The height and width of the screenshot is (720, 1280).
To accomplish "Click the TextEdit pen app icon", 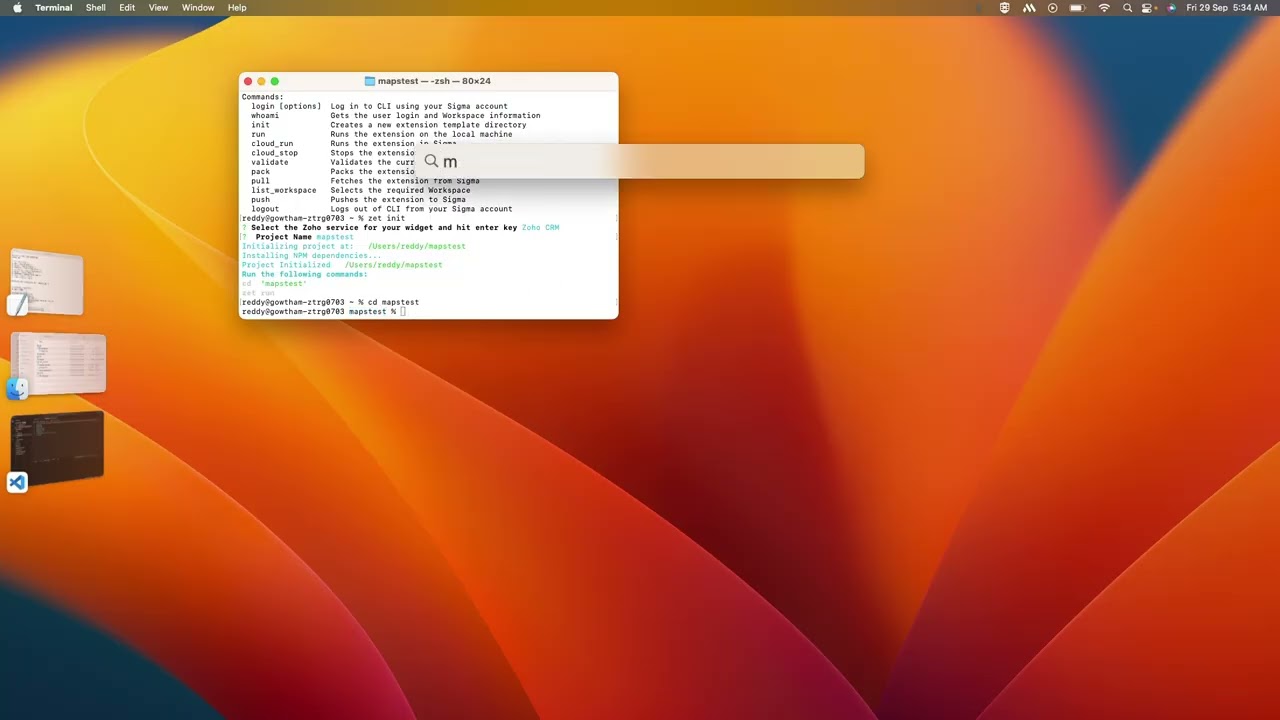I will coord(17,304).
